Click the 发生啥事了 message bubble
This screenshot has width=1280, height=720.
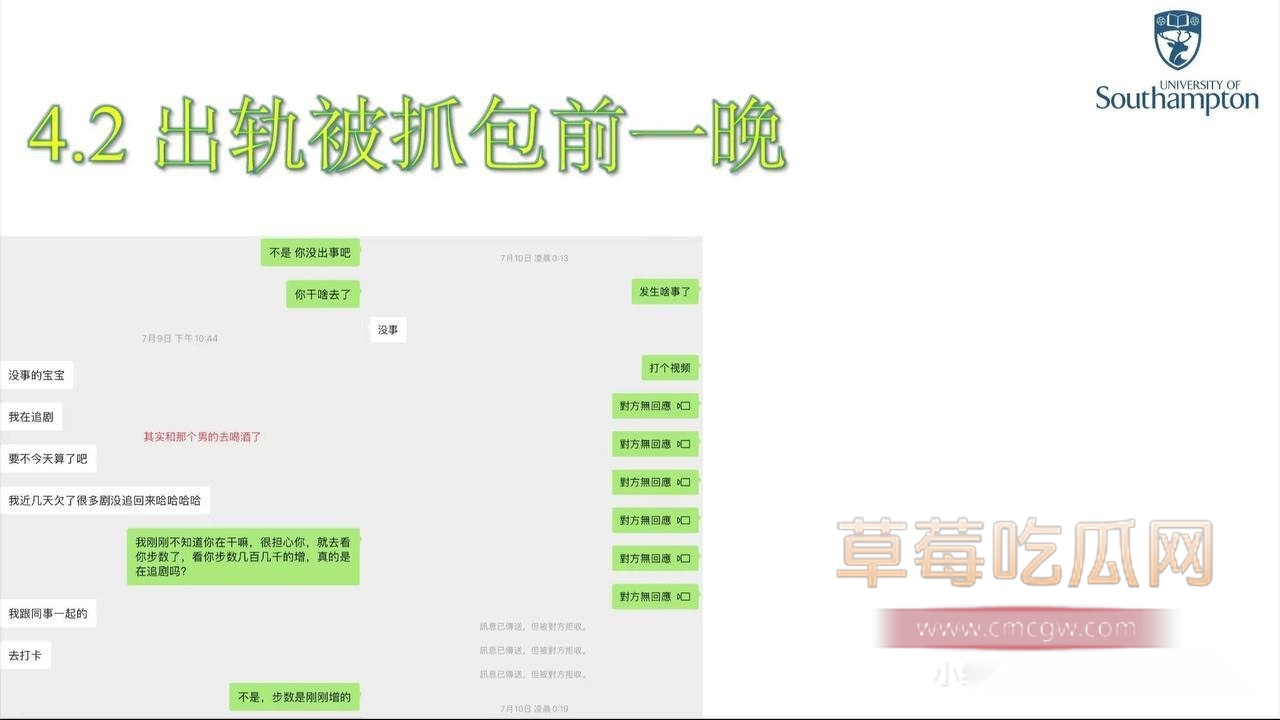pyautogui.click(x=665, y=292)
